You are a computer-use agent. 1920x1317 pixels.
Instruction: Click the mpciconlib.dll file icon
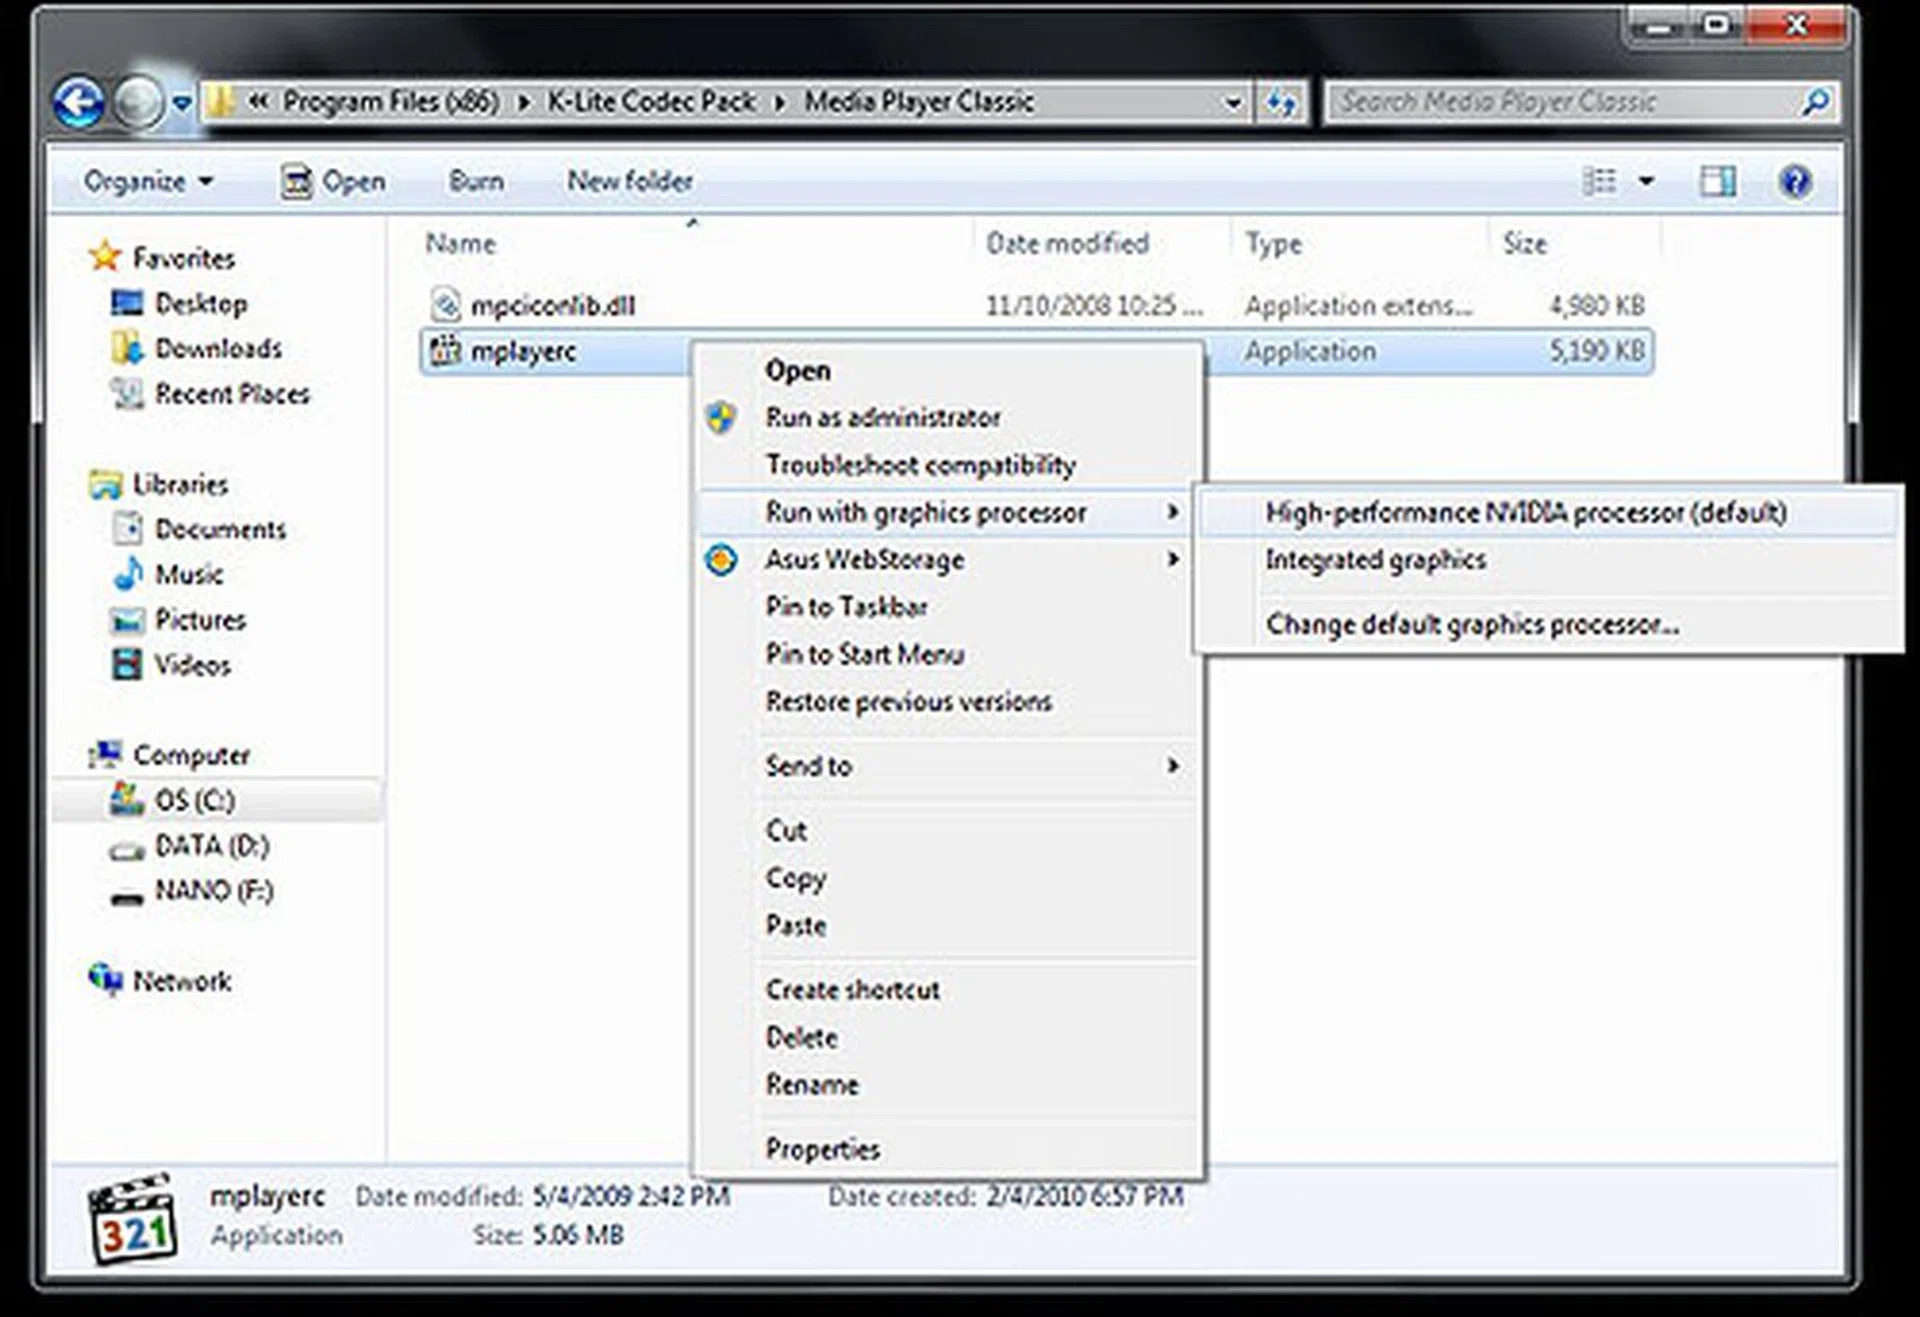[x=445, y=305]
